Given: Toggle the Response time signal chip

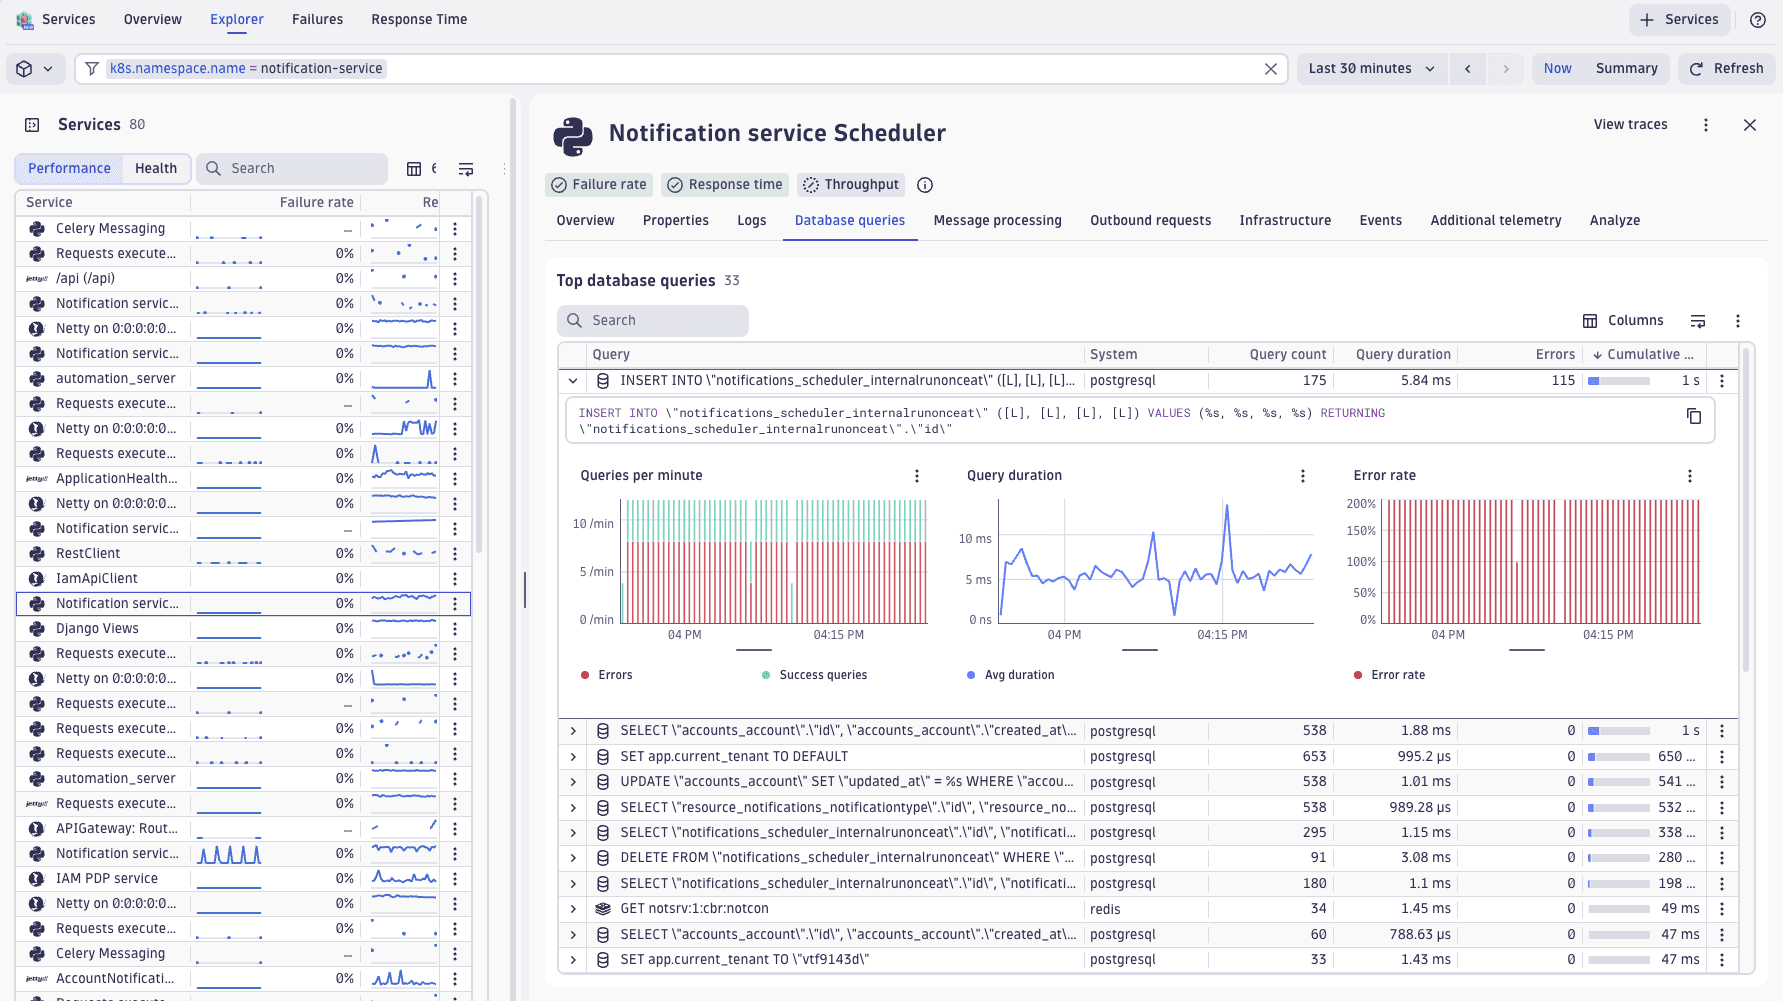Looking at the screenshot, I should pos(724,184).
